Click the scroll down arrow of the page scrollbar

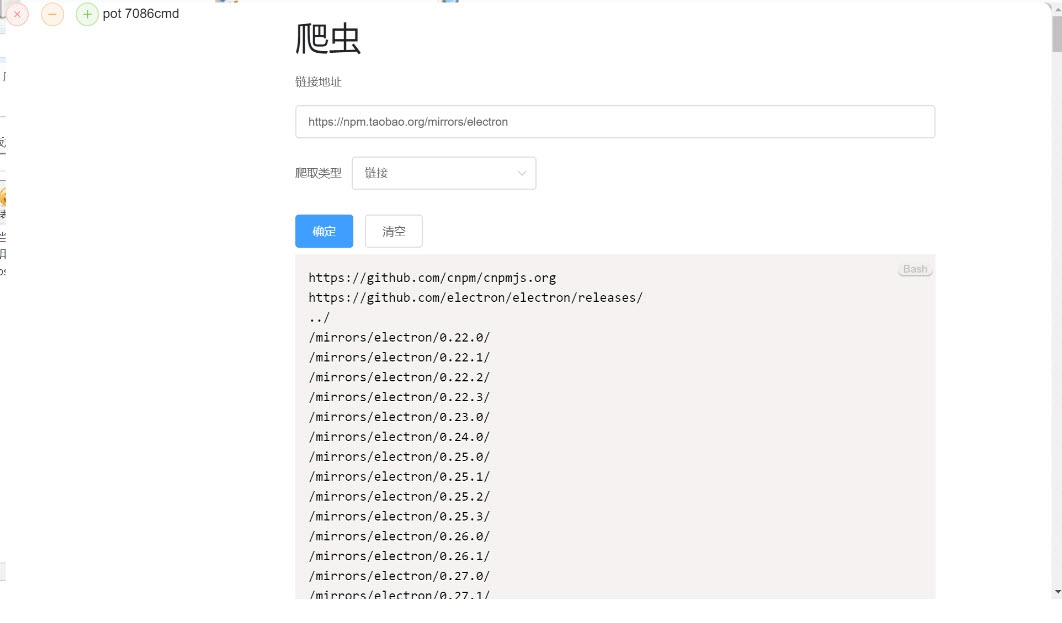click(1057, 593)
